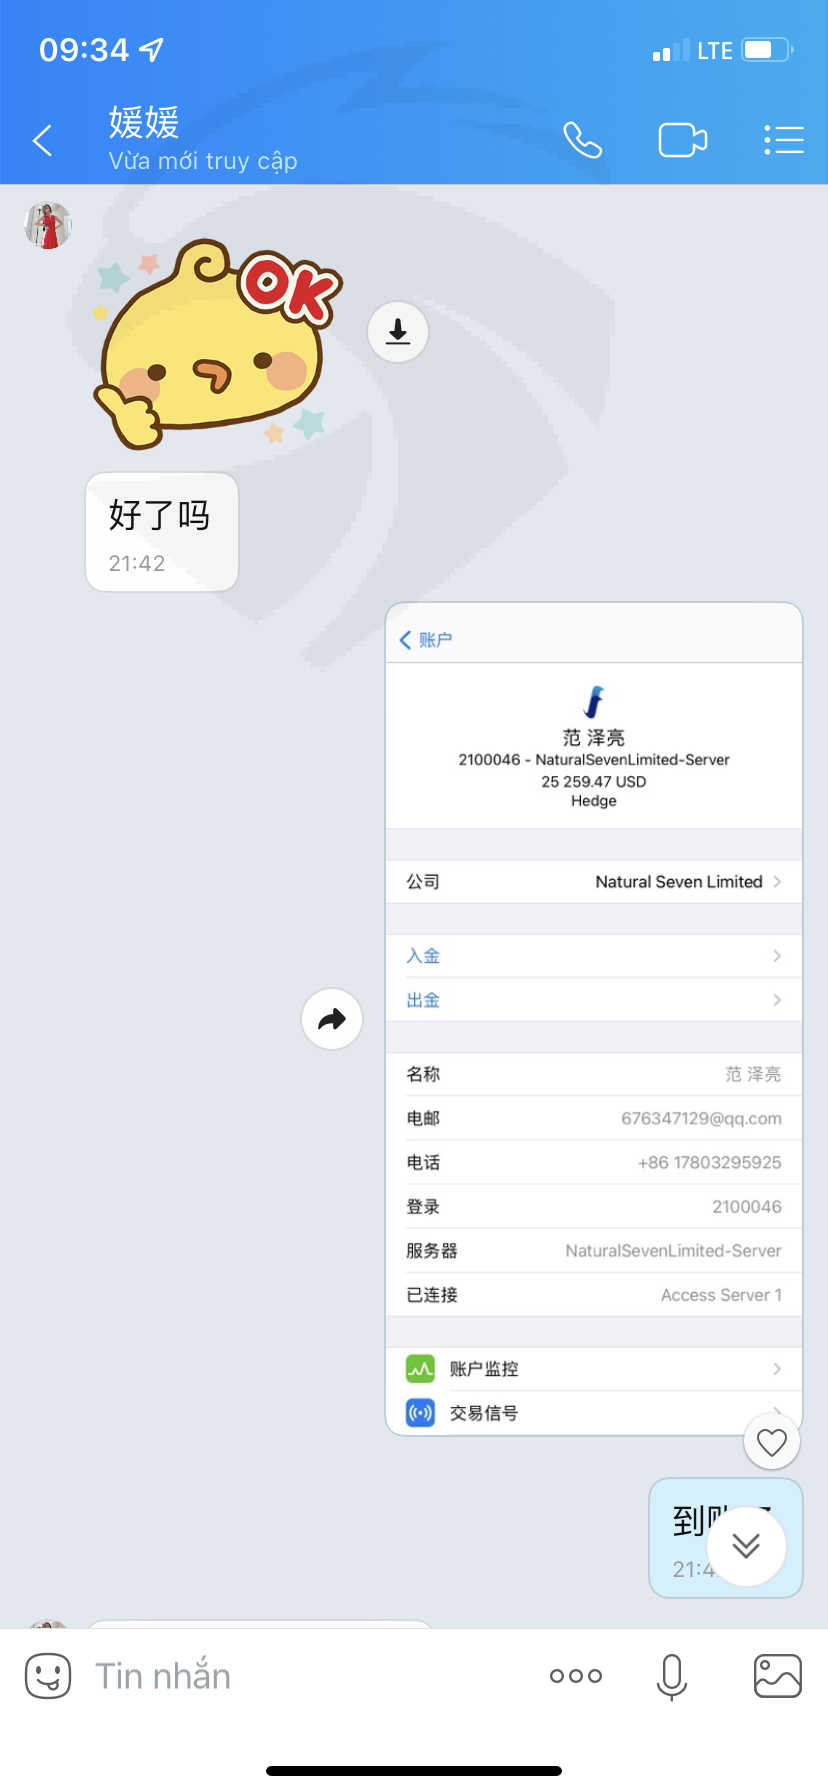Jump to latest messages with double-chevron button

[x=746, y=1546]
